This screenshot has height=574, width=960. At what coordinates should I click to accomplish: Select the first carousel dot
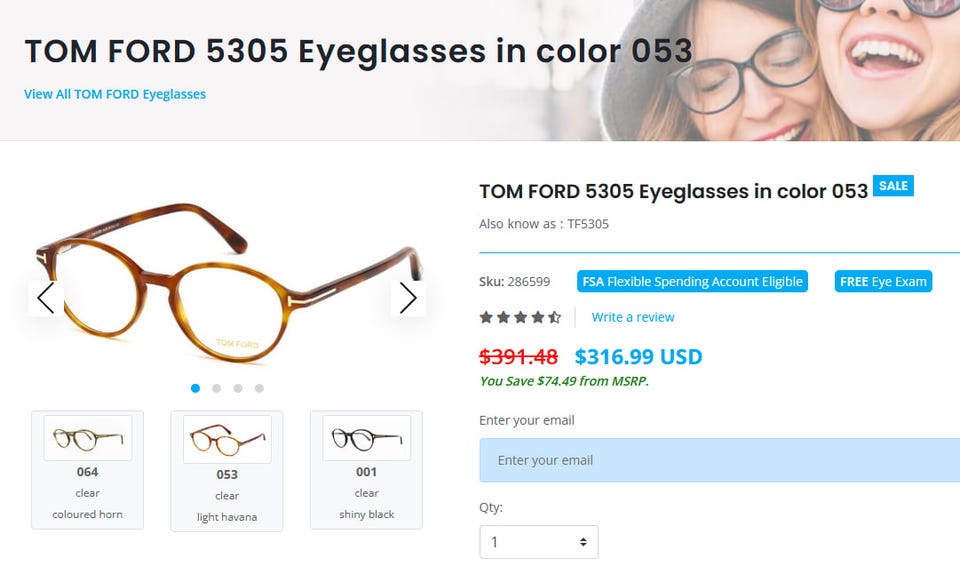tap(195, 388)
